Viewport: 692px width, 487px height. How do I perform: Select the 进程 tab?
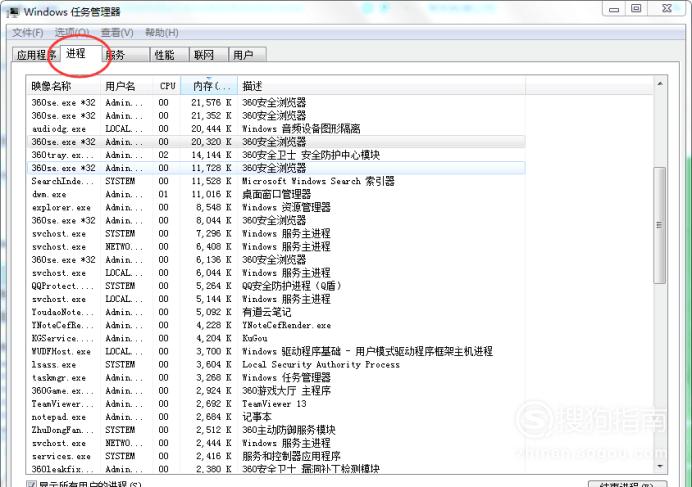81,53
